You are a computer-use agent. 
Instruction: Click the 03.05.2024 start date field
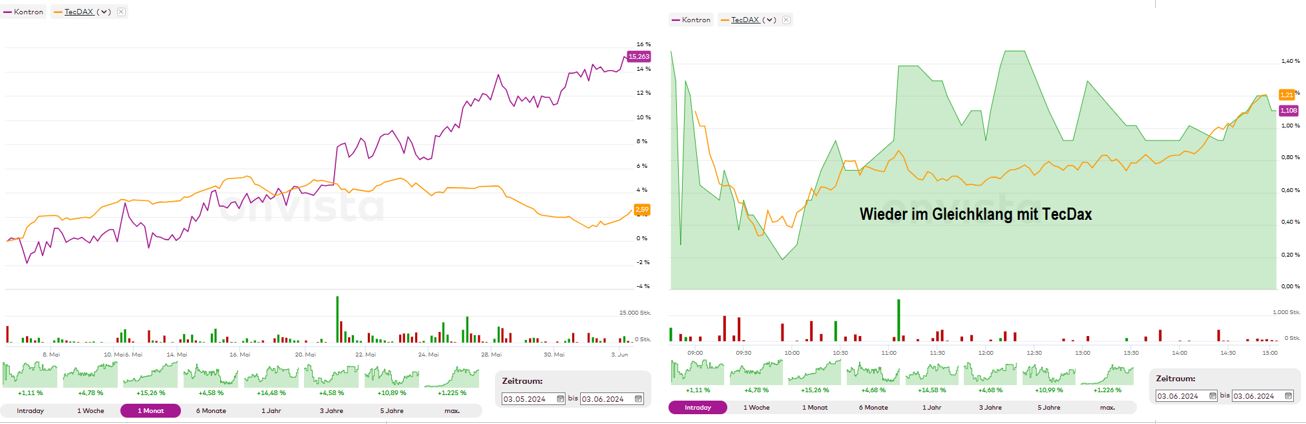[528, 398]
